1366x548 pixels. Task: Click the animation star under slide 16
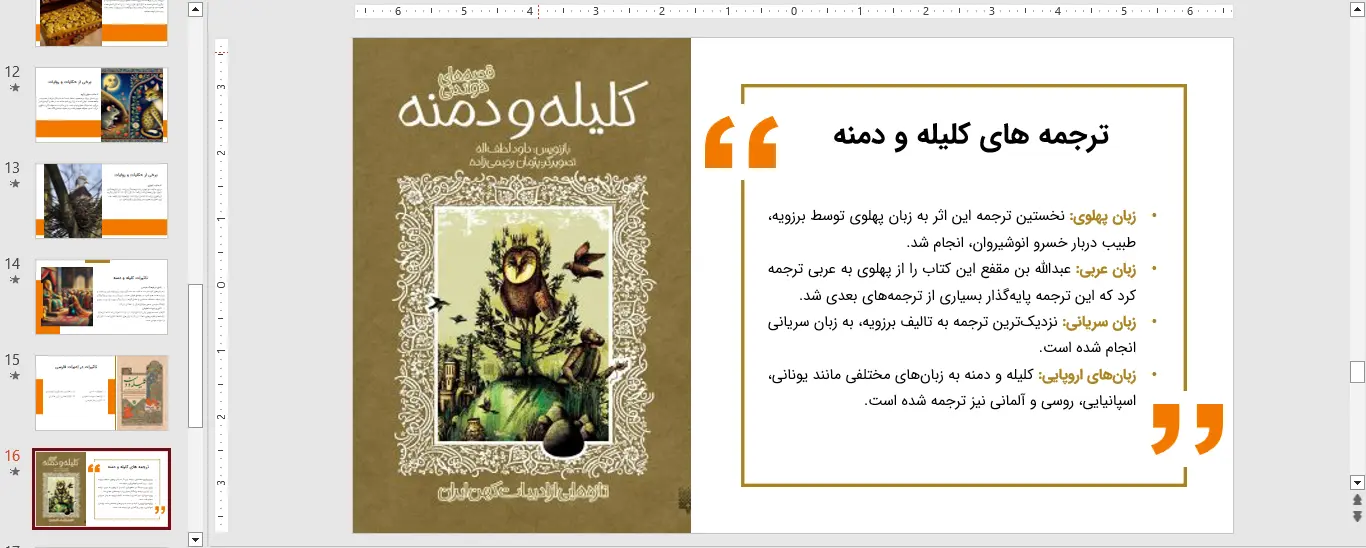14,471
